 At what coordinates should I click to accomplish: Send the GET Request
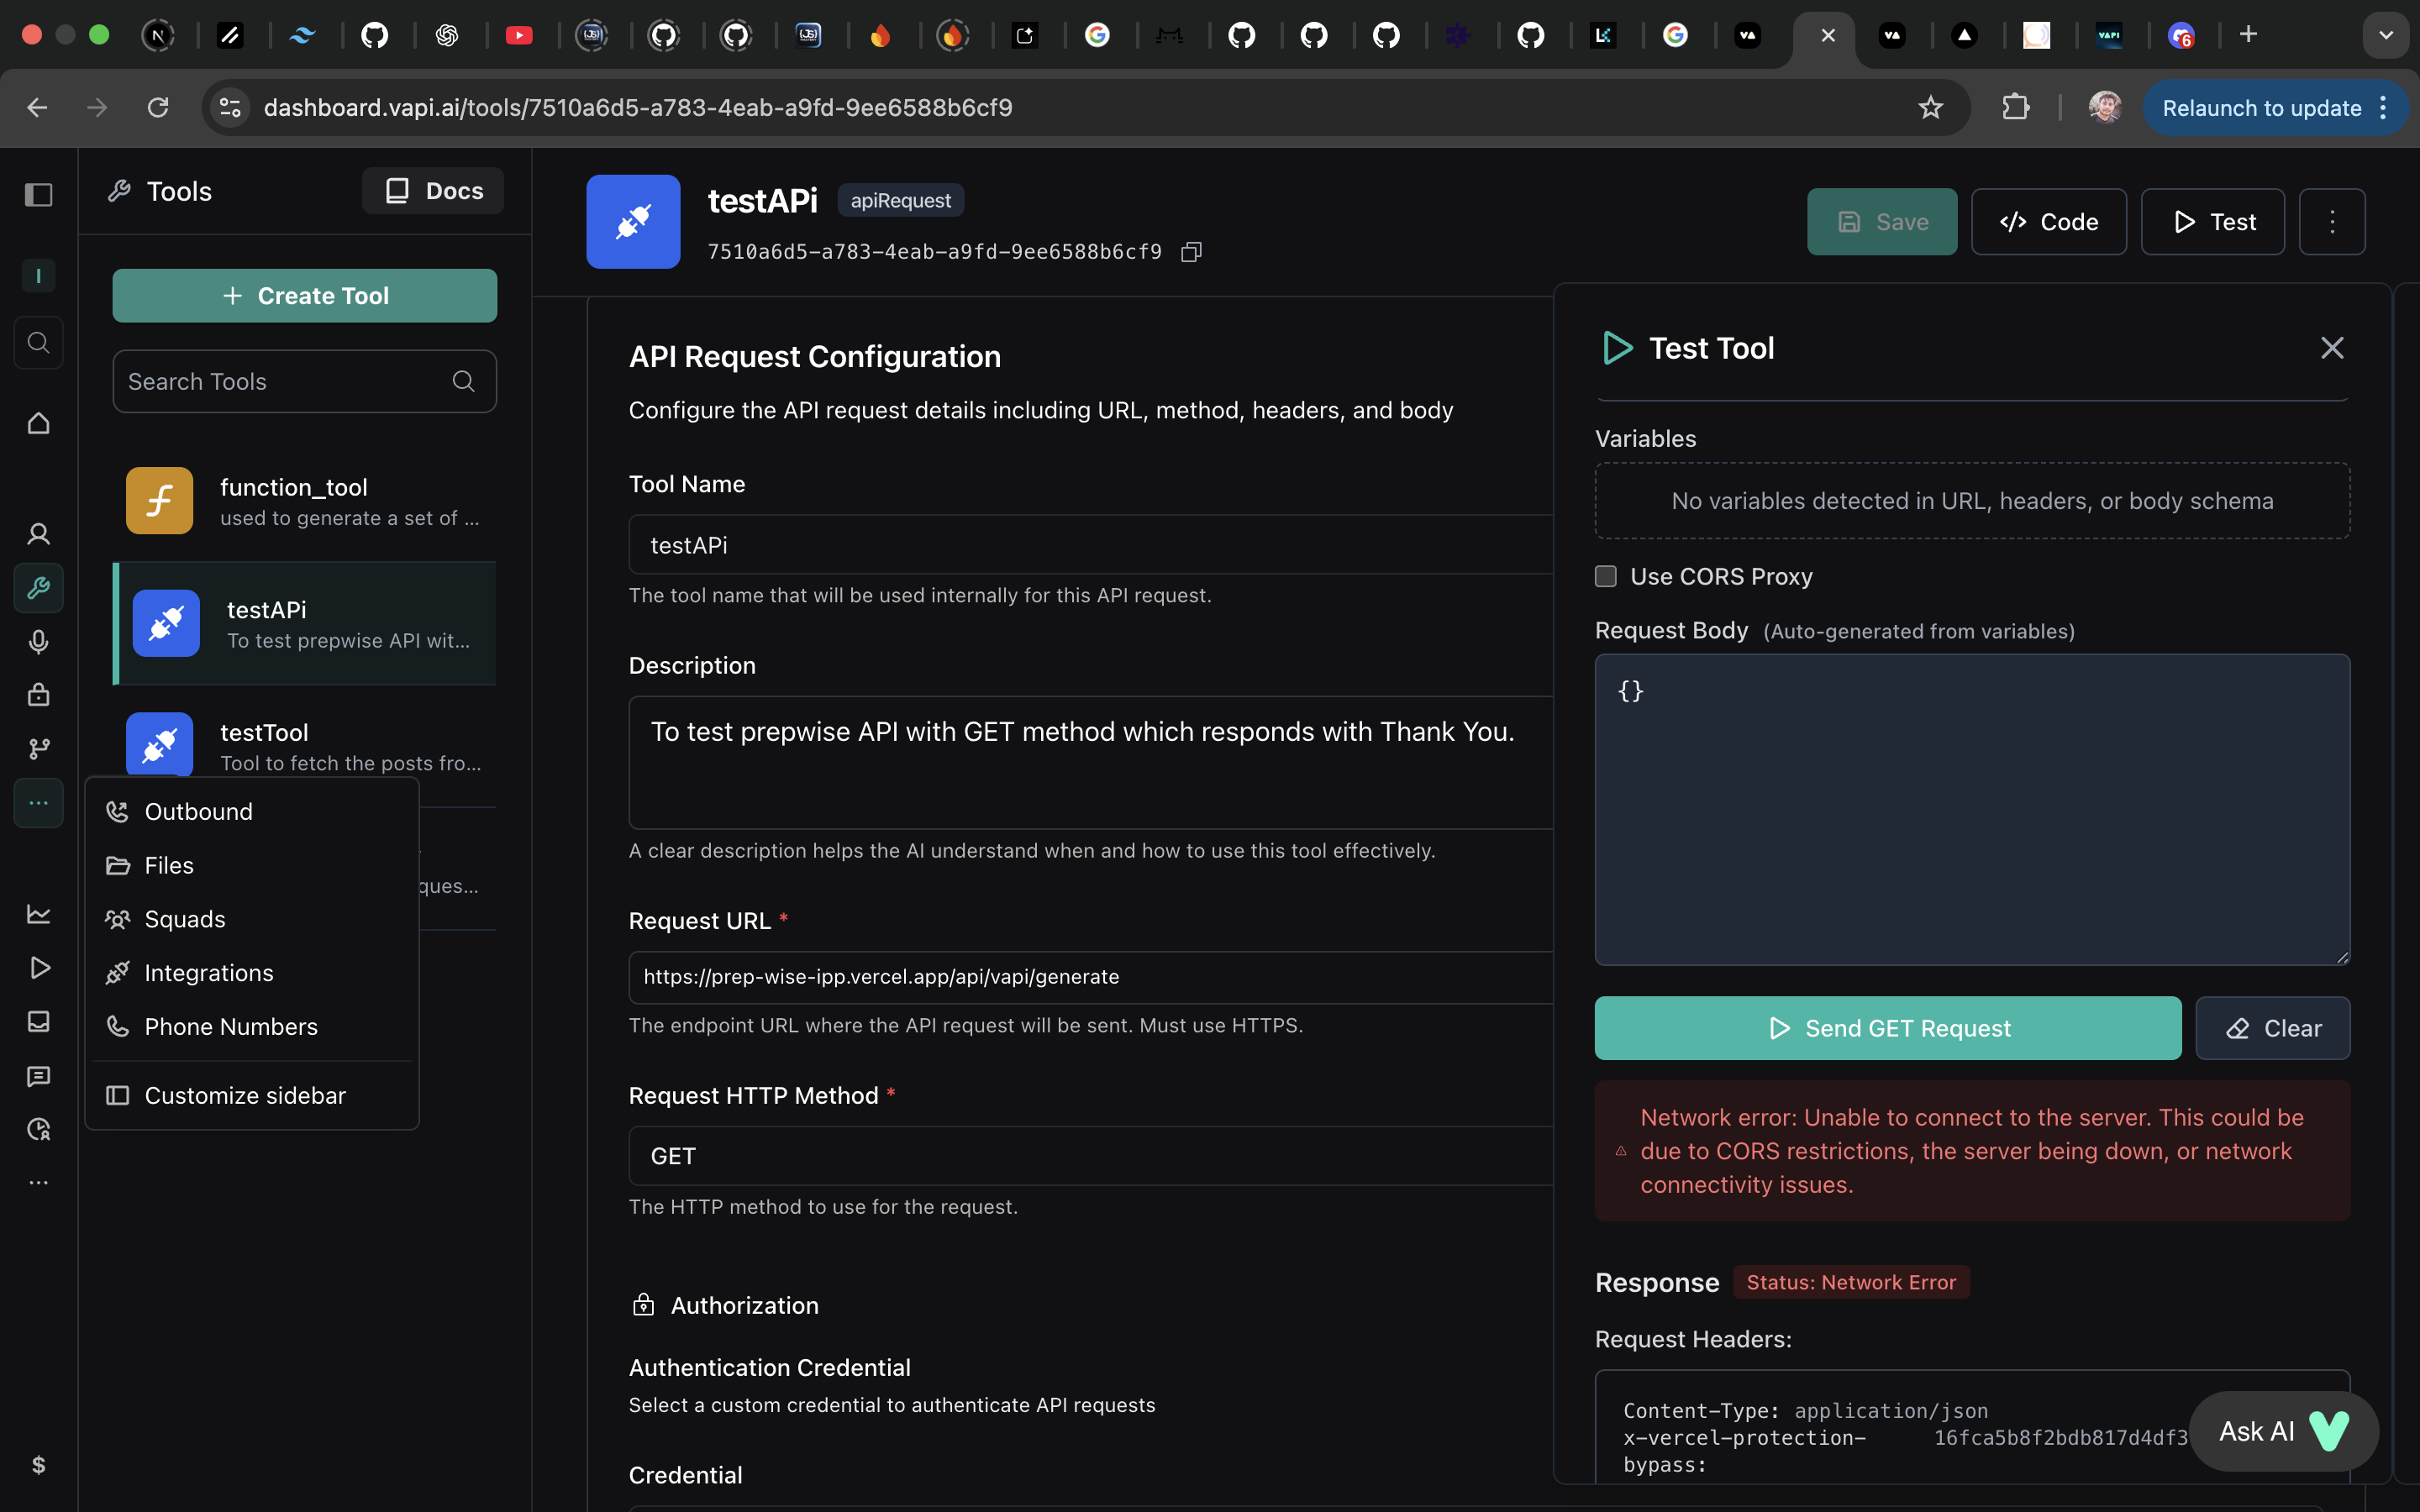[1888, 1028]
